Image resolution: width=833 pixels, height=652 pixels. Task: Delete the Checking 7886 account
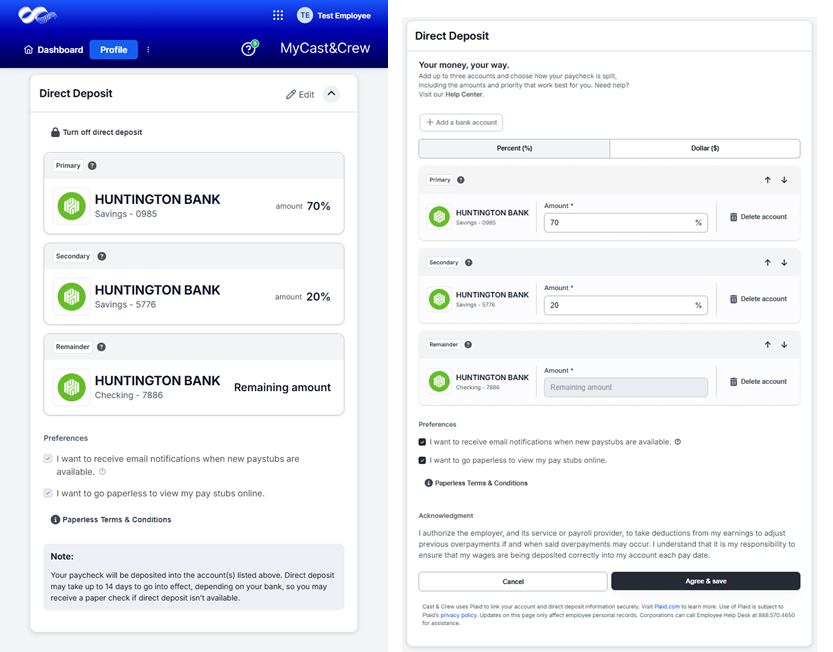(758, 382)
